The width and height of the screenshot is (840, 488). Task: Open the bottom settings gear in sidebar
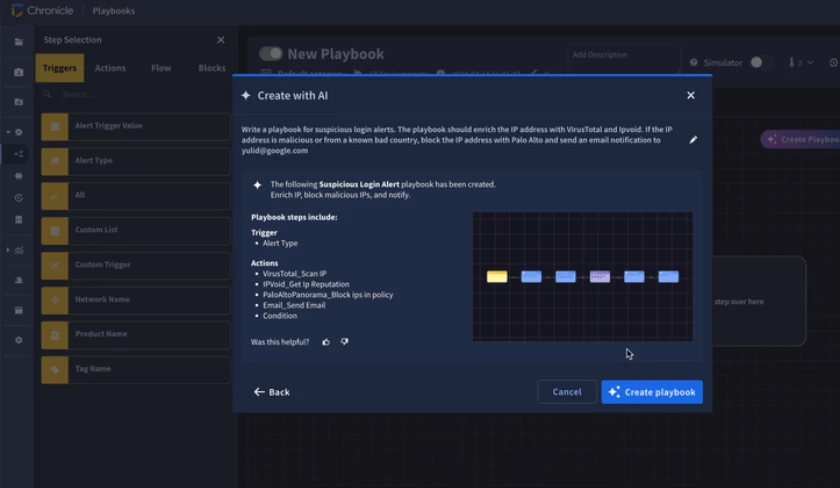click(x=19, y=340)
